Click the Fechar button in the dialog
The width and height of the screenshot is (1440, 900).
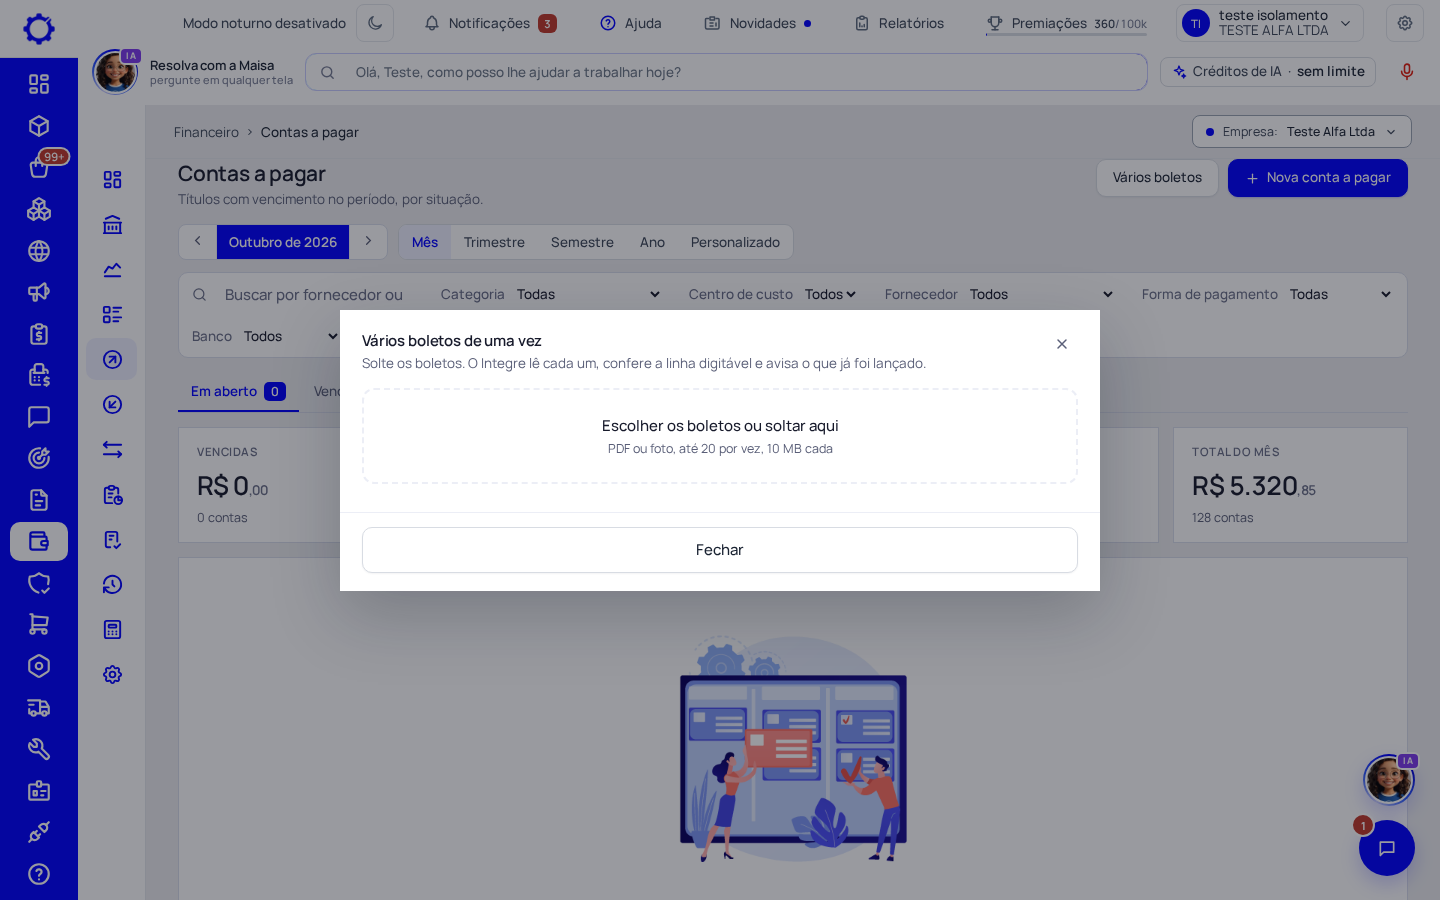tap(720, 550)
